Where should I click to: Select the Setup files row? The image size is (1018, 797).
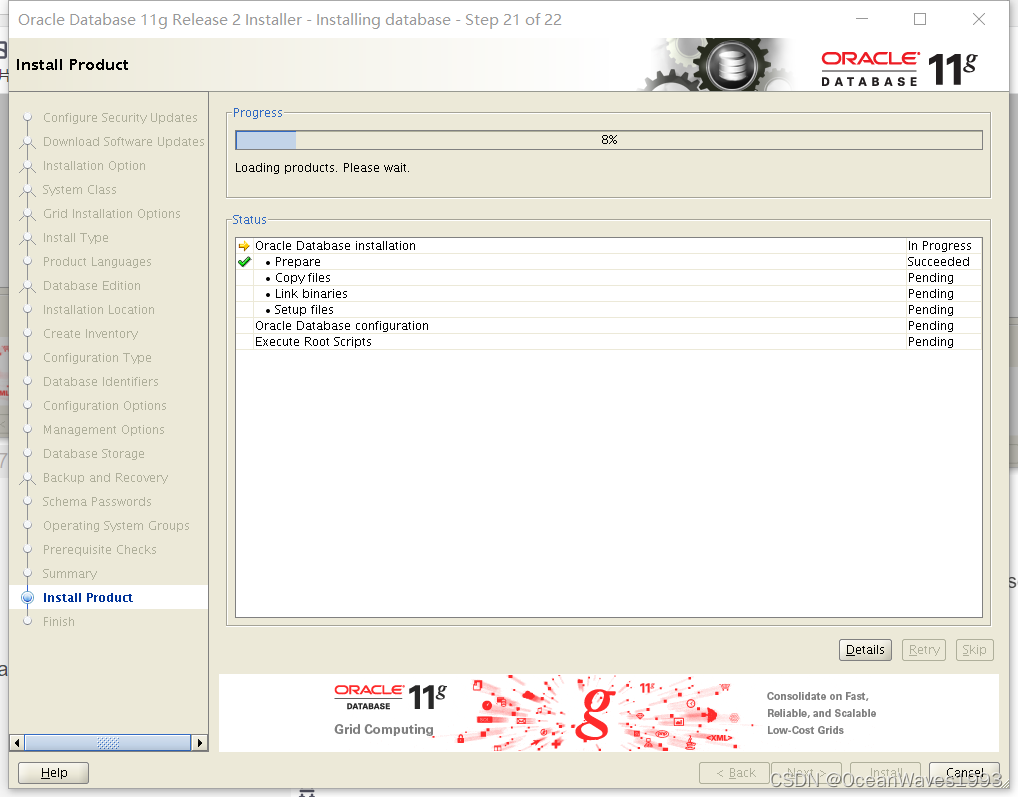click(608, 310)
